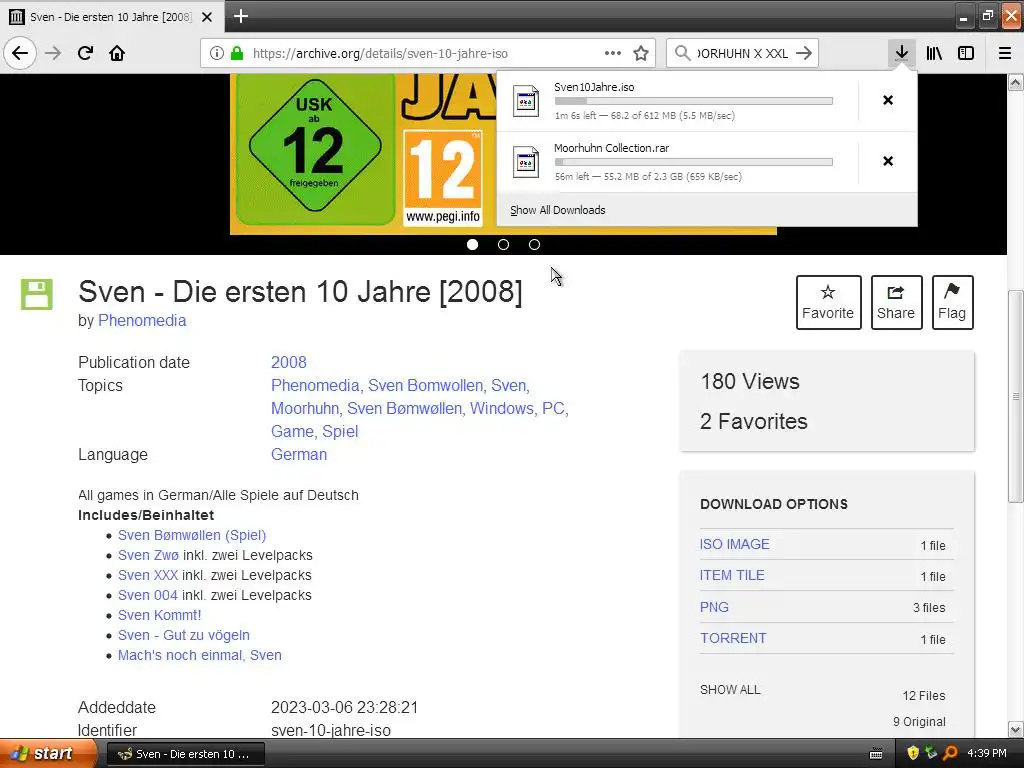Viewport: 1024px width, 768px height.
Task: Open German language link
Action: (x=299, y=455)
